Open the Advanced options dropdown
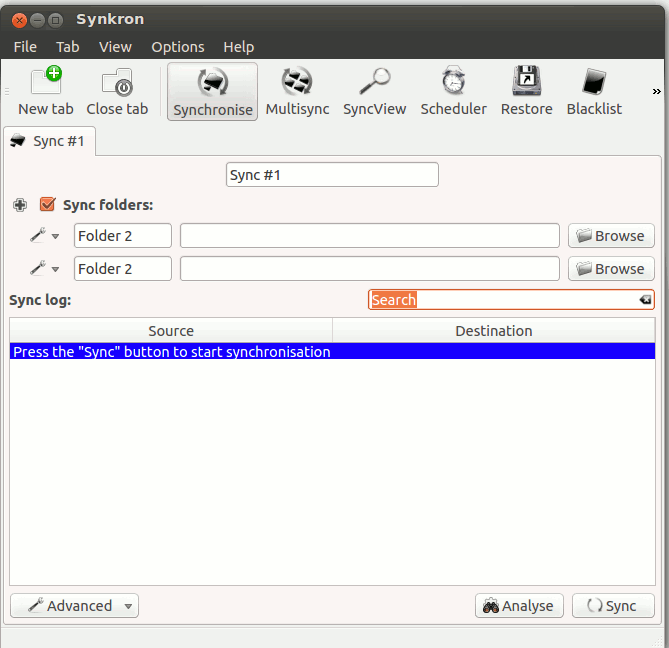669x648 pixels. click(74, 605)
